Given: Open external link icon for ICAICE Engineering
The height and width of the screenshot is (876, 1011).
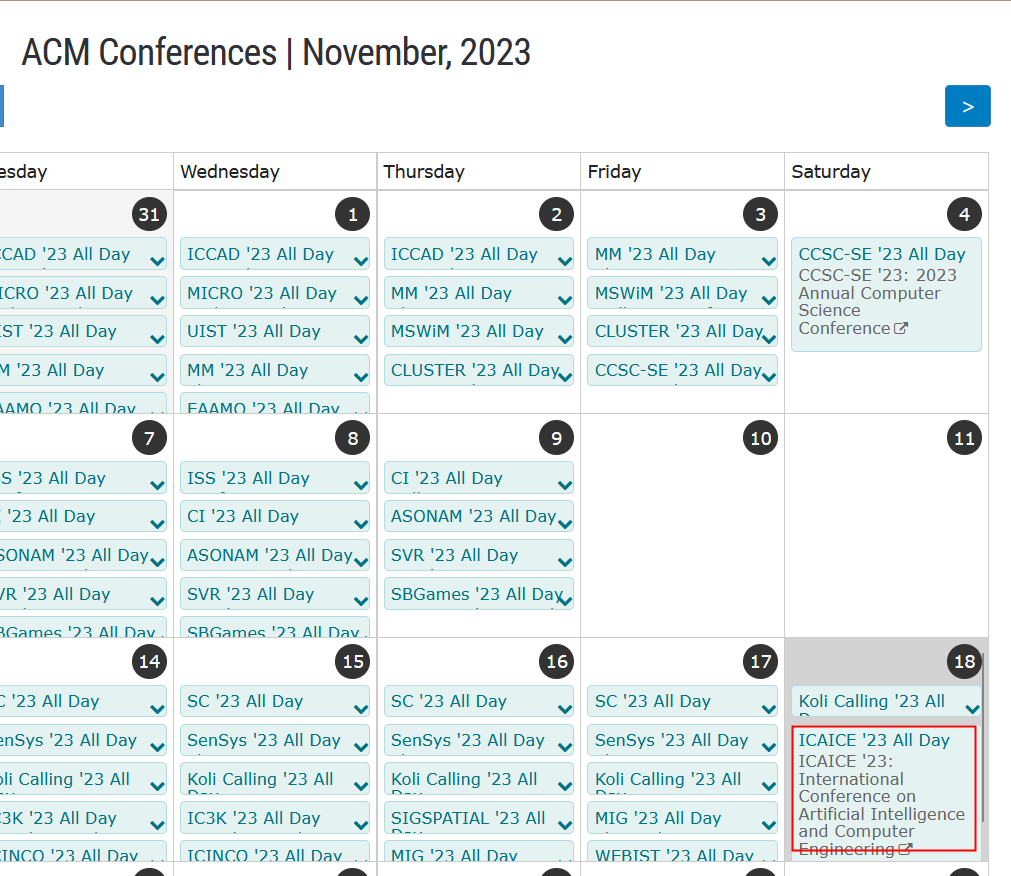Looking at the screenshot, I should coord(905,850).
